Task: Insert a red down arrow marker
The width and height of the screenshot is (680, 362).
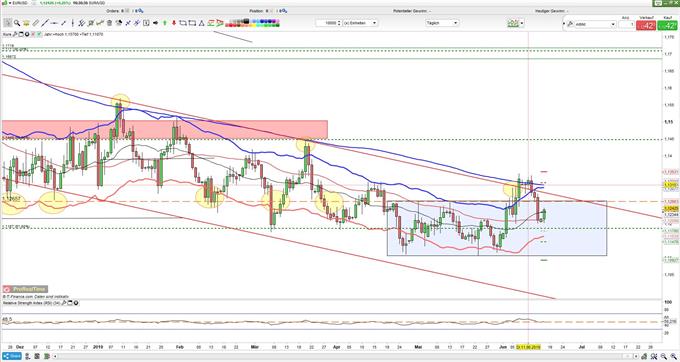Action: coord(174,23)
